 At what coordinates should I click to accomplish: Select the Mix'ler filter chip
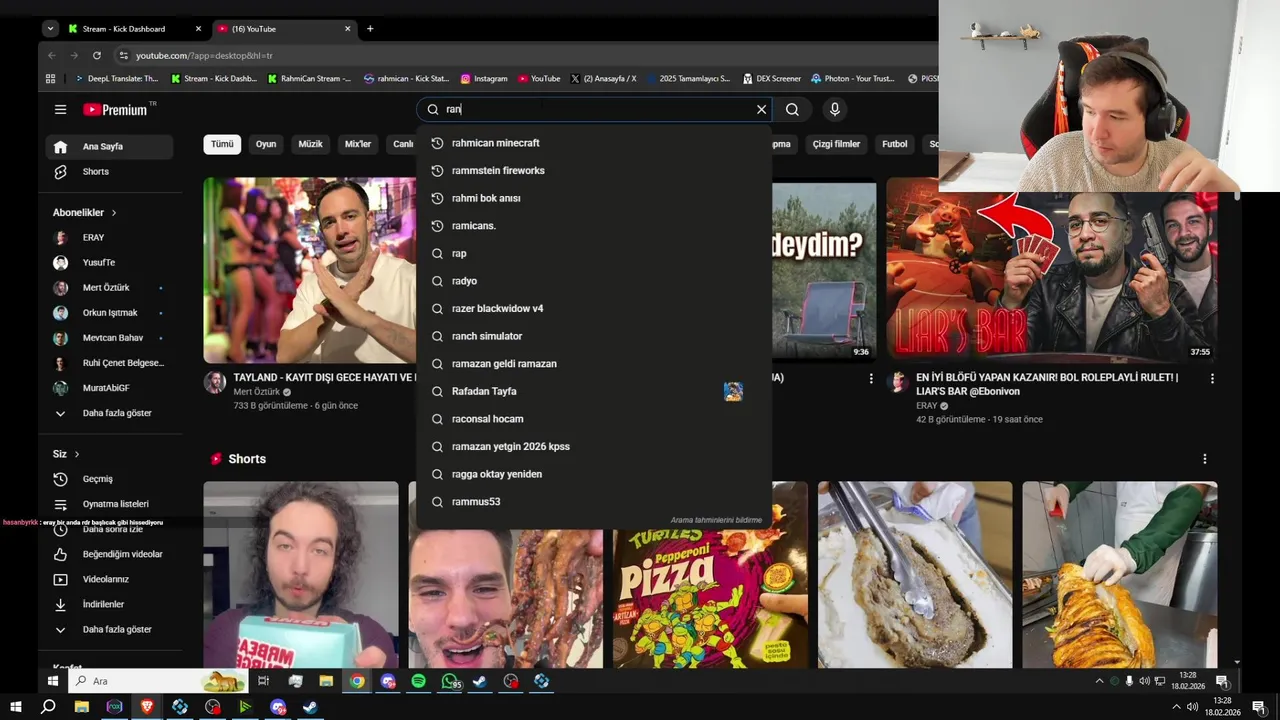tap(358, 144)
